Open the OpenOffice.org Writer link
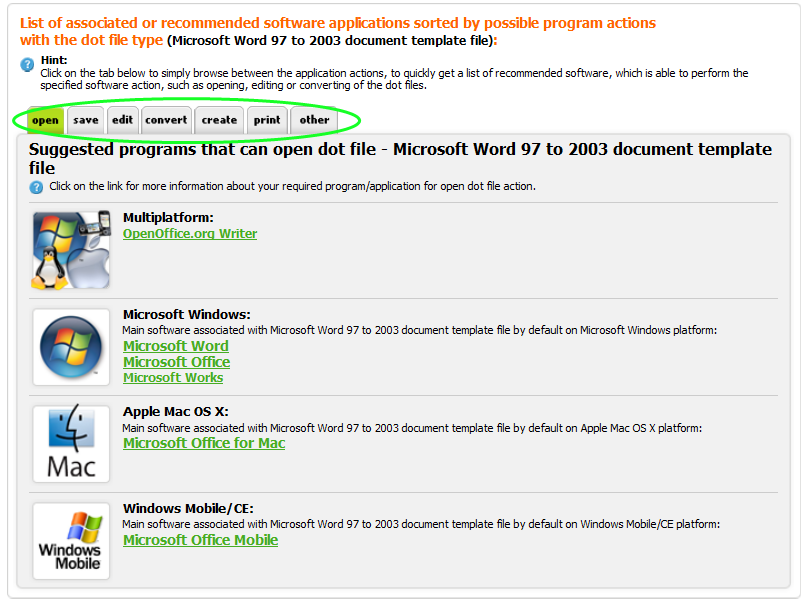Screen dimensions: 805x601 tap(190, 234)
